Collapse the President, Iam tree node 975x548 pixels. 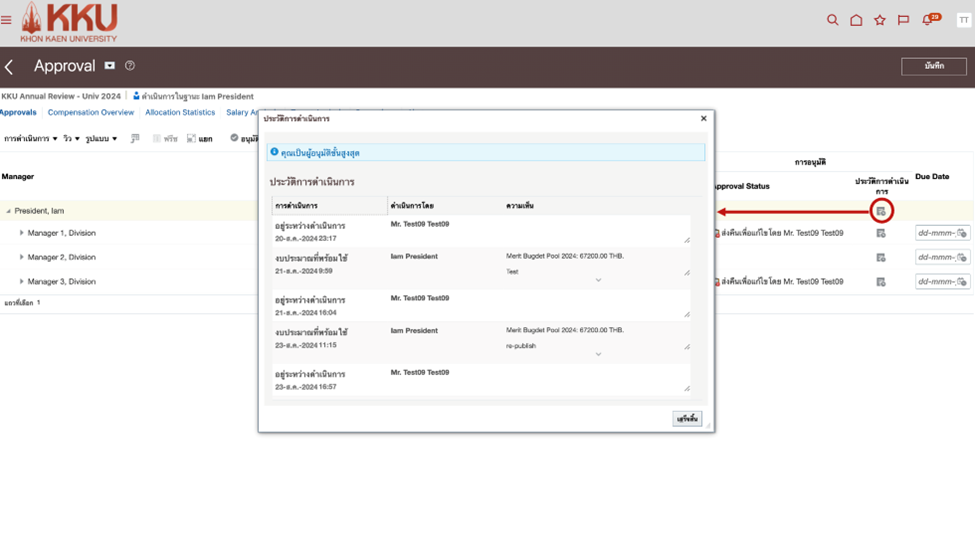(x=8, y=211)
